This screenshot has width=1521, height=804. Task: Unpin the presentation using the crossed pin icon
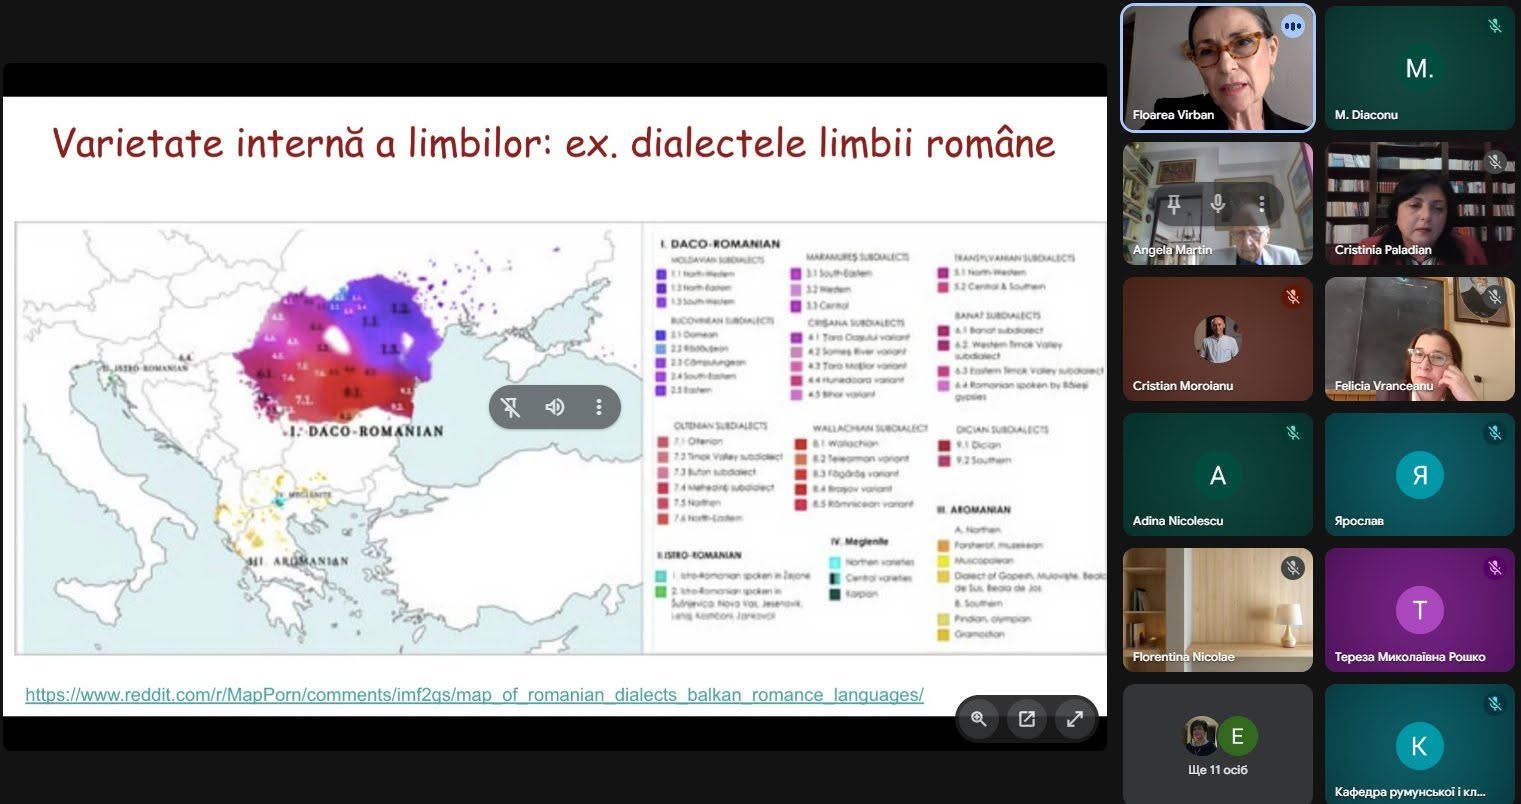[x=511, y=407]
